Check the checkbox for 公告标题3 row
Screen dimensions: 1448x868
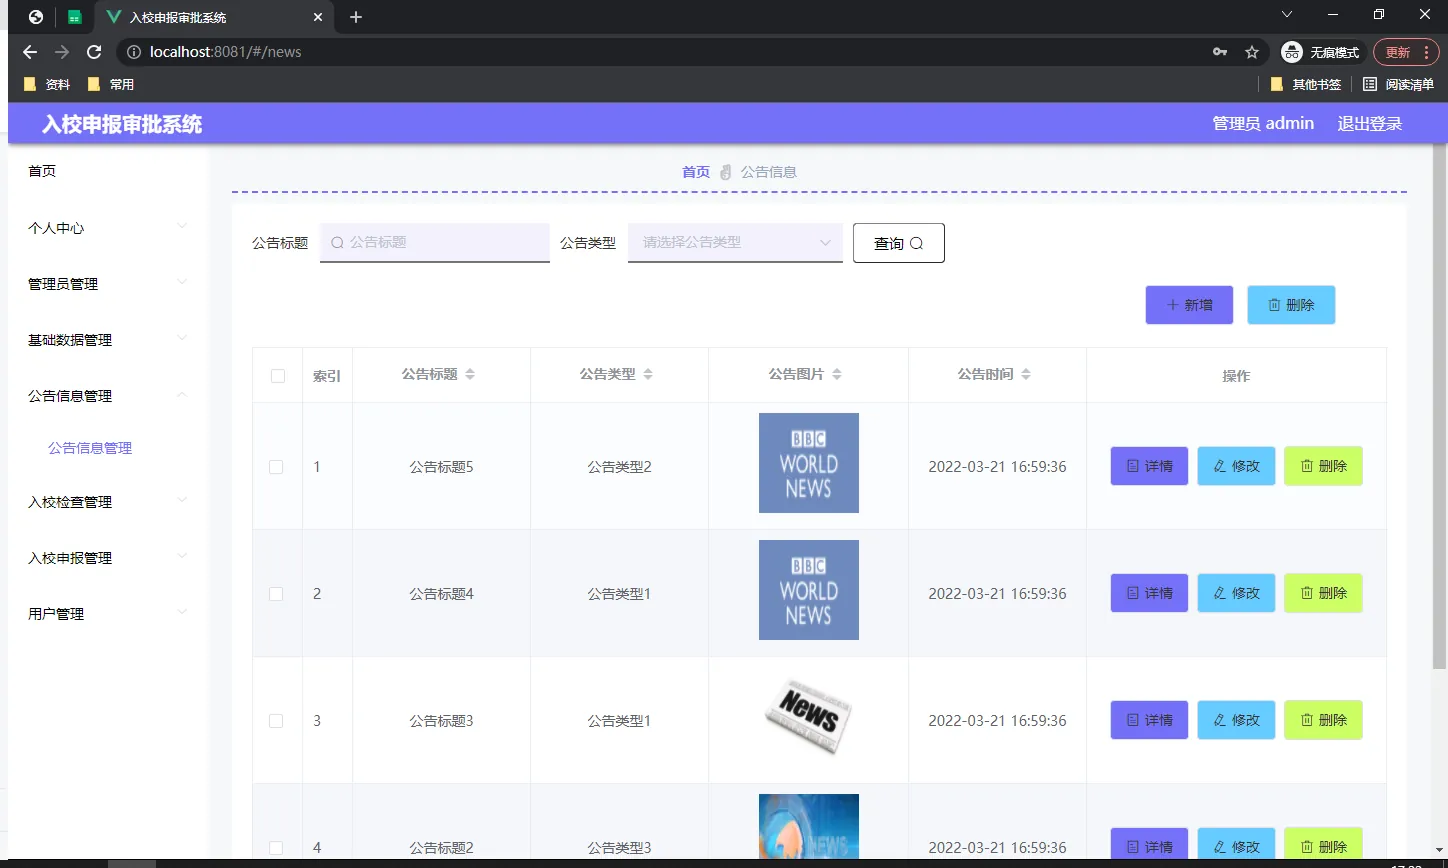(x=277, y=720)
